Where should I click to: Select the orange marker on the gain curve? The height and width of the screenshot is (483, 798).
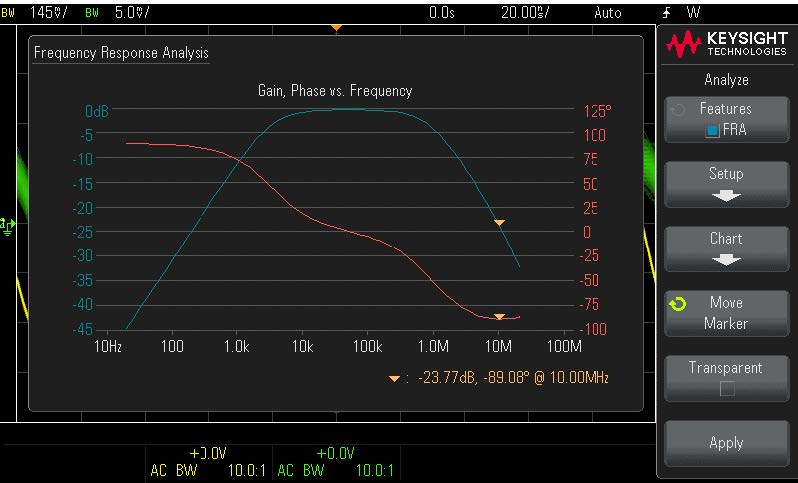(x=500, y=223)
